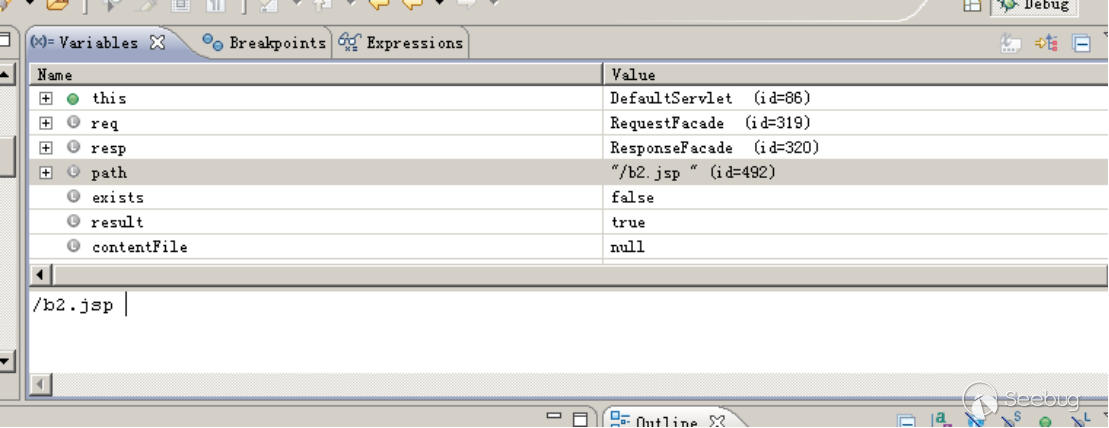The height and width of the screenshot is (428, 1109).
Task: Select the 'this' variable row
Action: pos(569,98)
